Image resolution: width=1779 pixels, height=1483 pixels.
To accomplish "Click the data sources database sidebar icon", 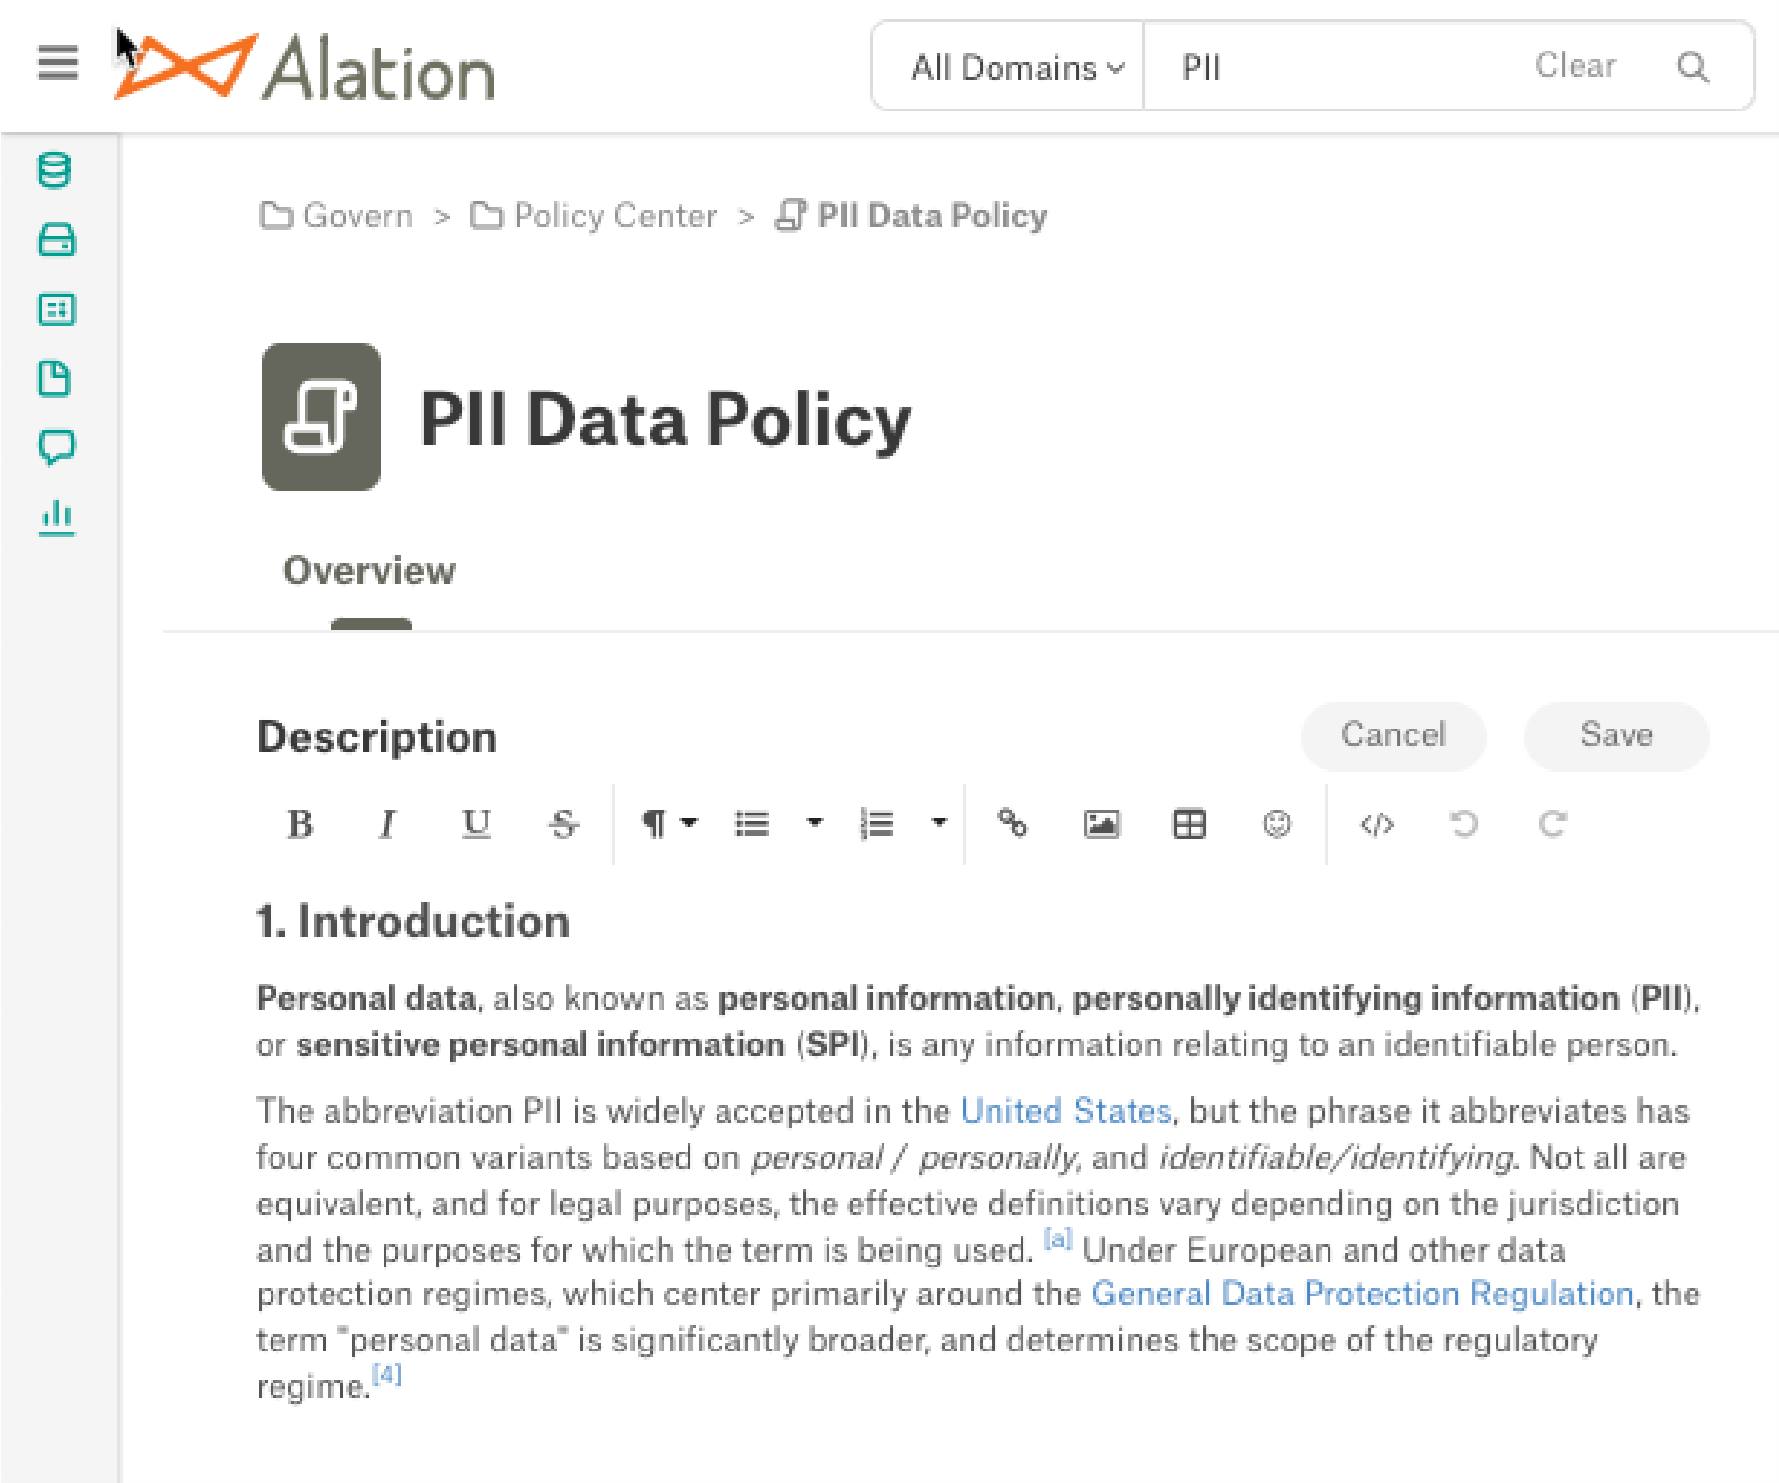I will [55, 171].
